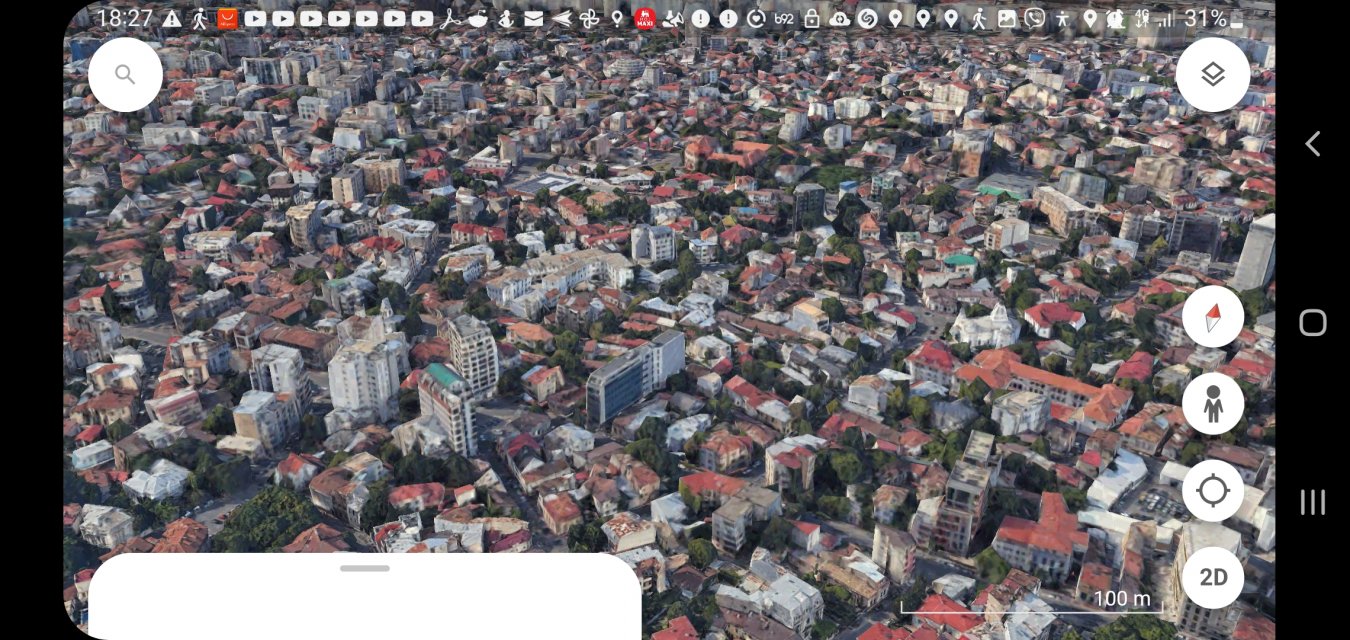Open the map layers menu
This screenshot has width=1350, height=640.
point(1212,75)
